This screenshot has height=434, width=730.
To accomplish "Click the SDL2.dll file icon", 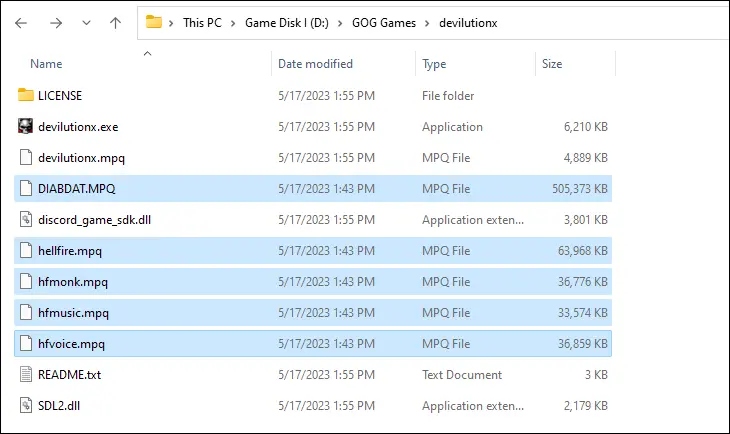I will (x=26, y=405).
